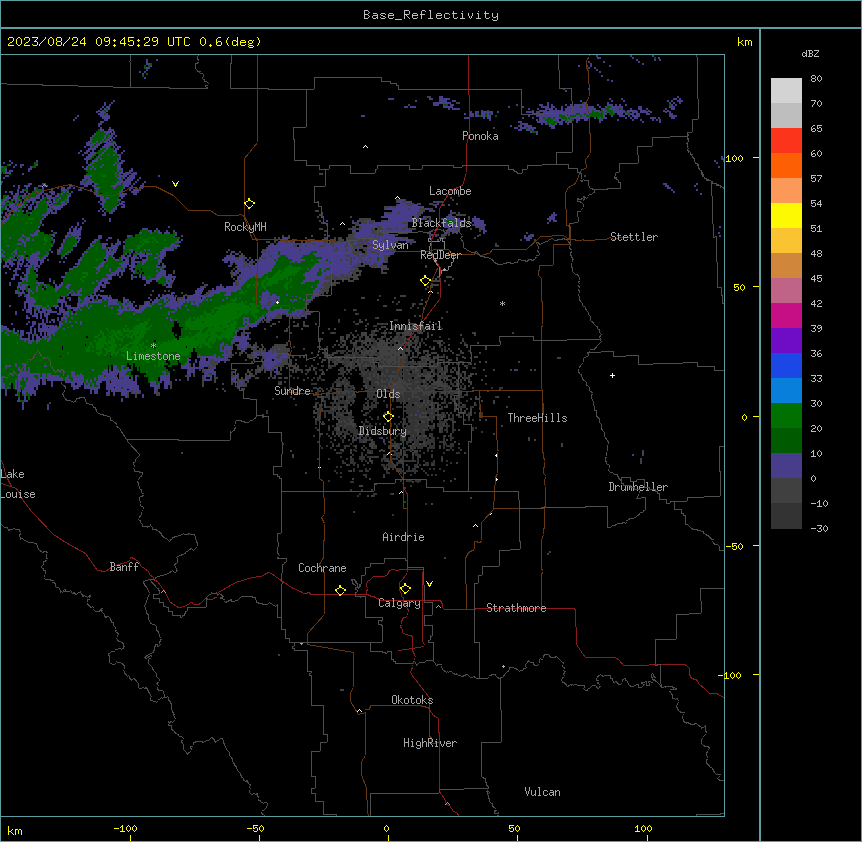Pick the yellow 51 dBZ legend swatch

(x=786, y=215)
